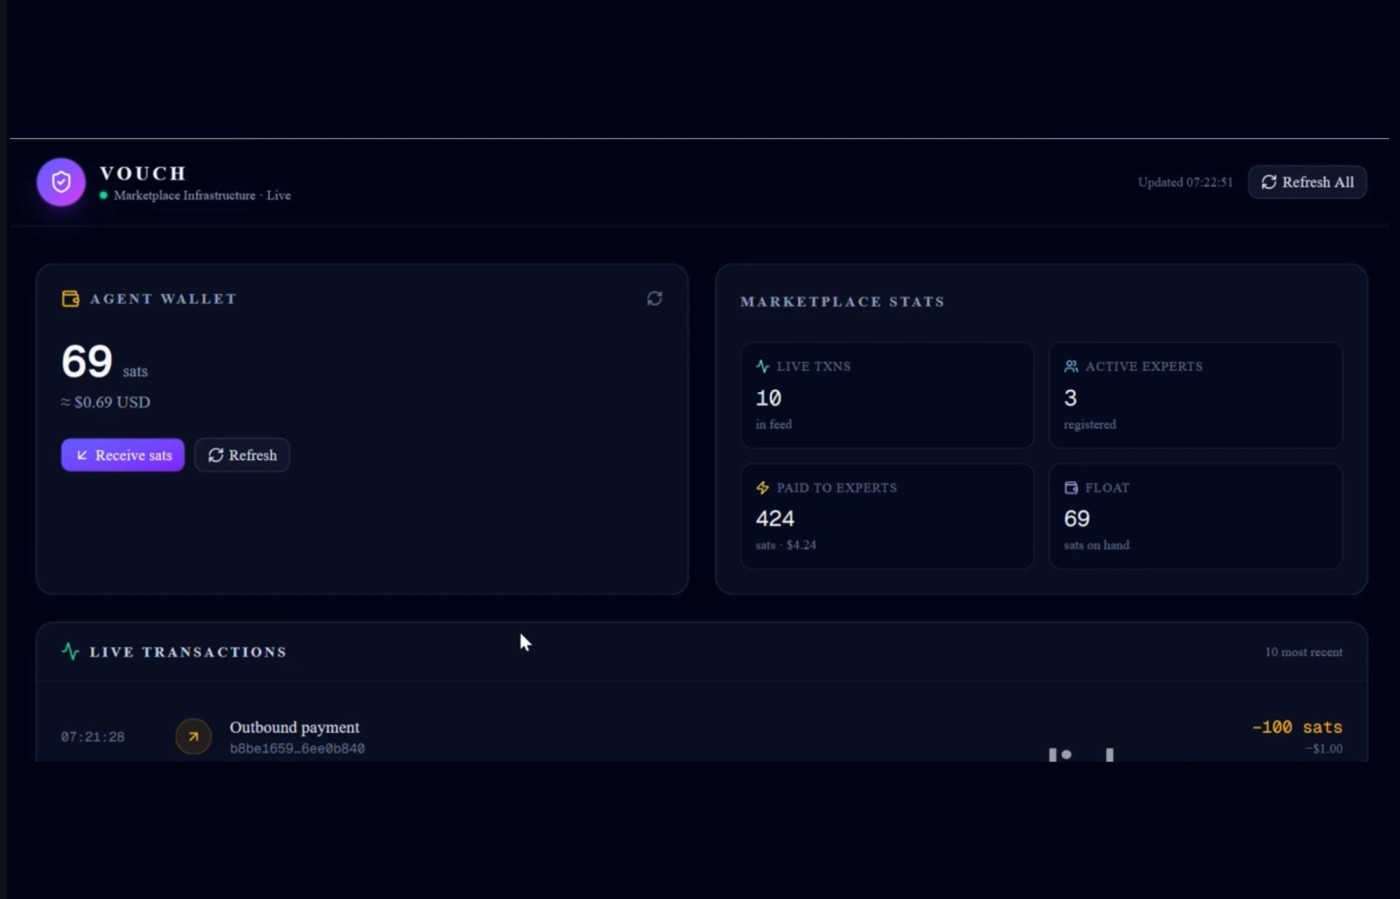Click the Marketplace Infrastructure · Live subtitle
The height and width of the screenshot is (899, 1400).
pyautogui.click(x=202, y=195)
